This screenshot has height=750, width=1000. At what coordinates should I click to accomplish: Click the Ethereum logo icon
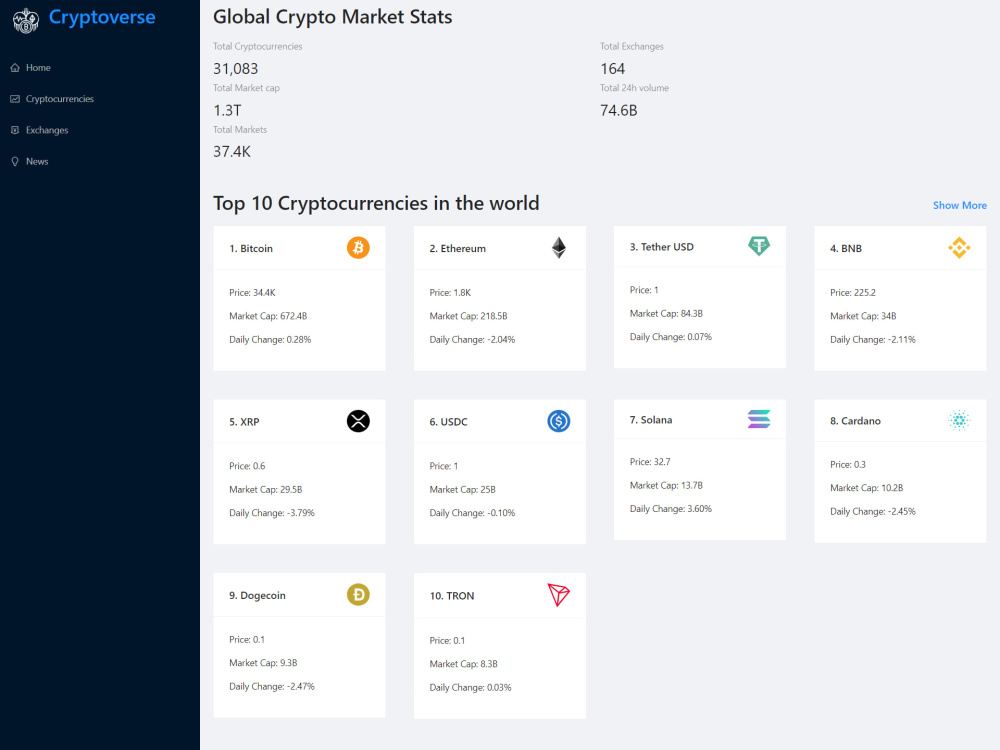tap(559, 247)
